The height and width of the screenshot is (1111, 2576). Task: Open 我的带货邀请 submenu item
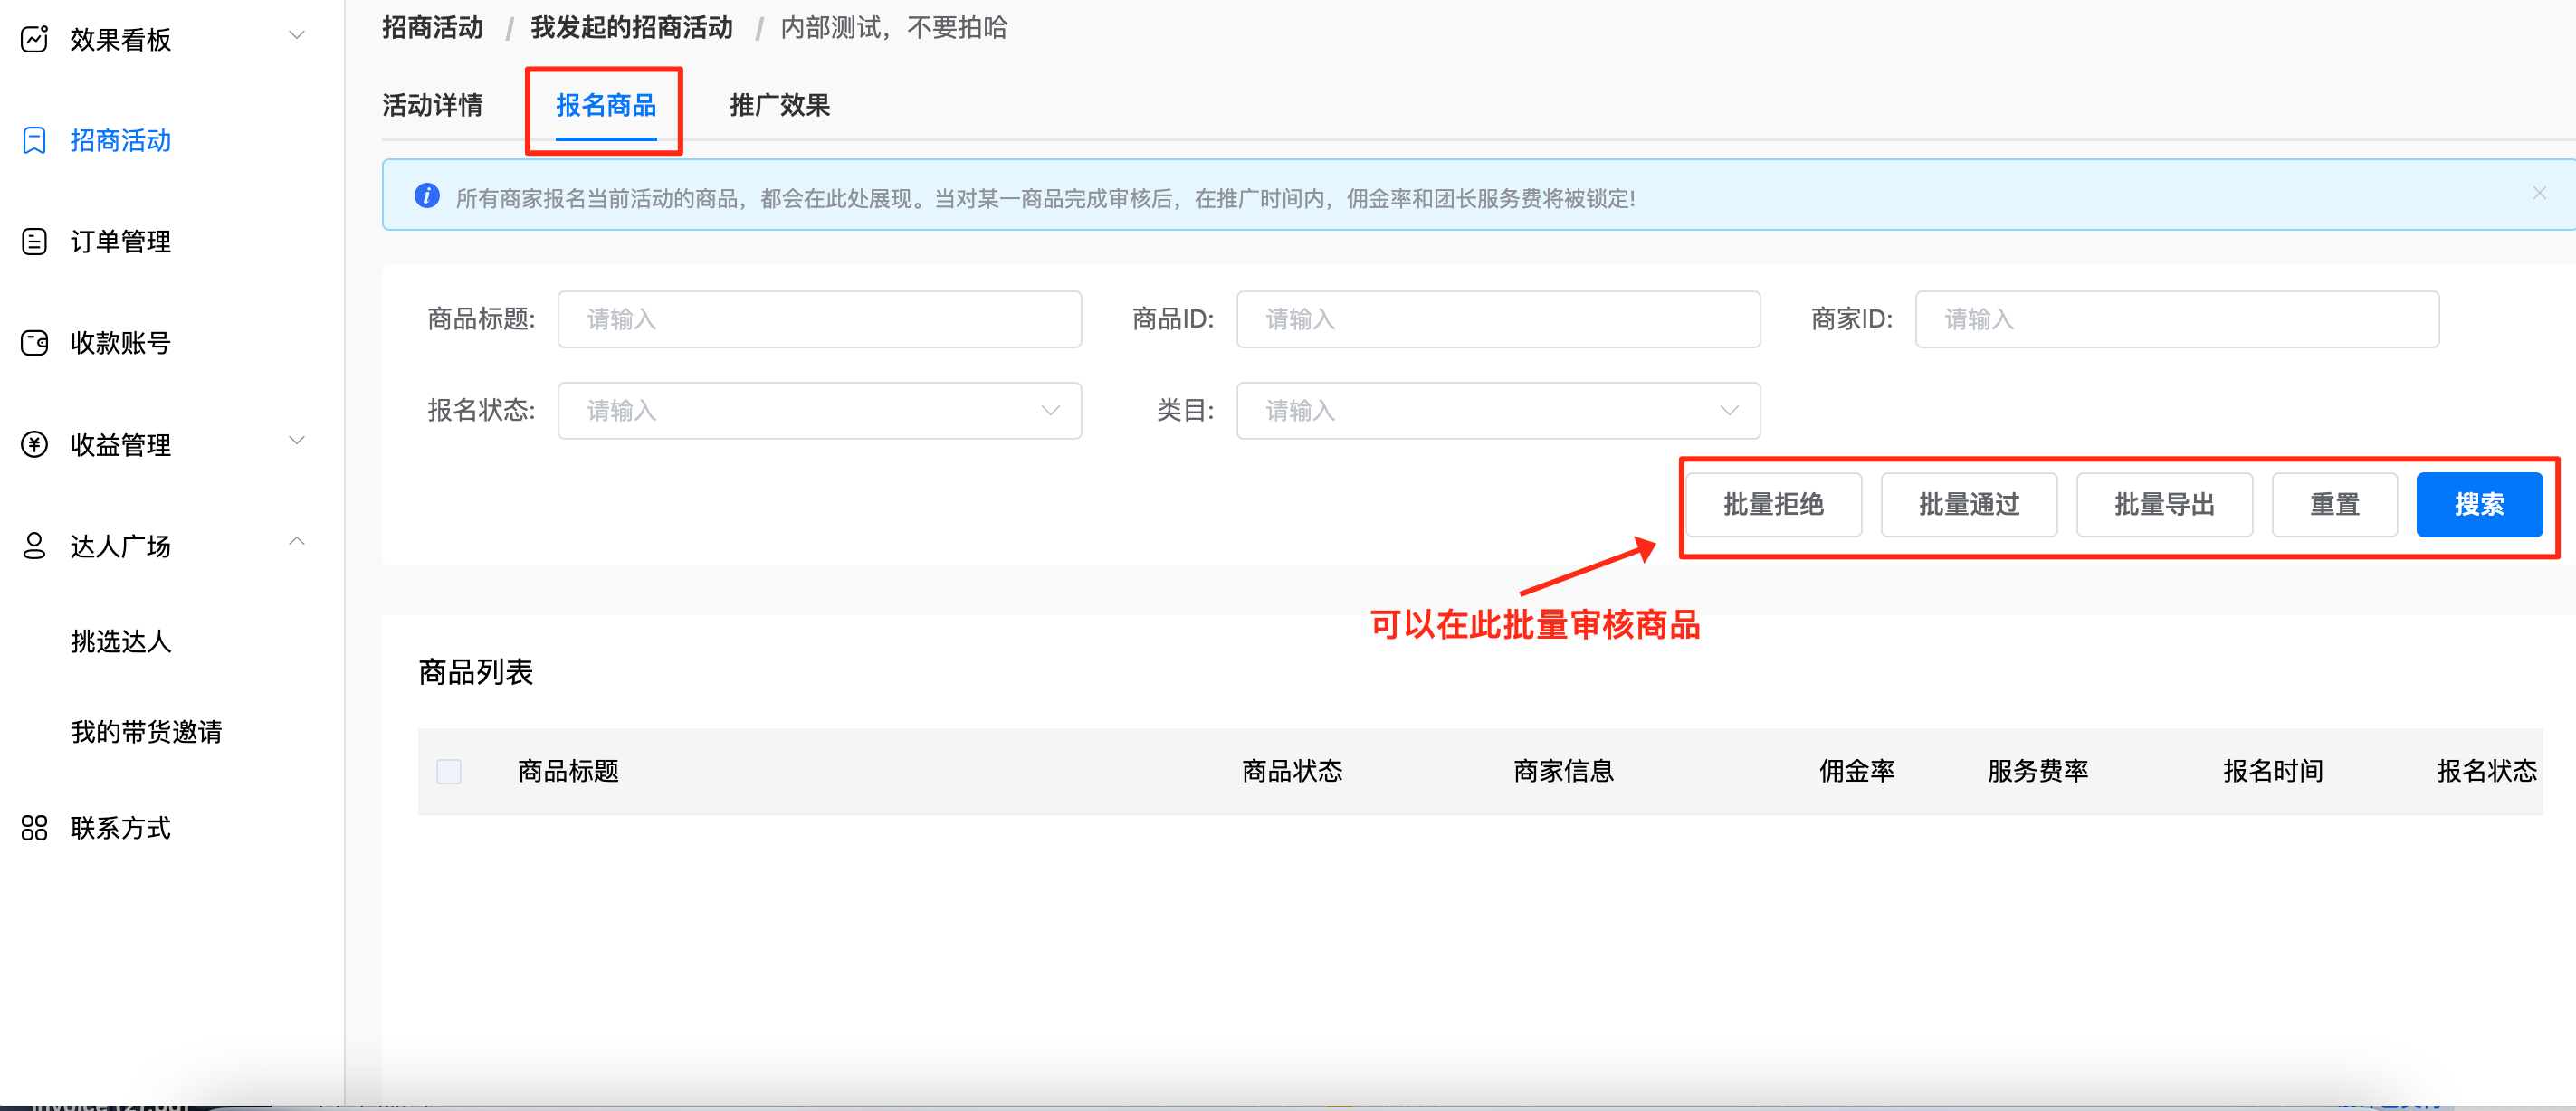coord(146,732)
